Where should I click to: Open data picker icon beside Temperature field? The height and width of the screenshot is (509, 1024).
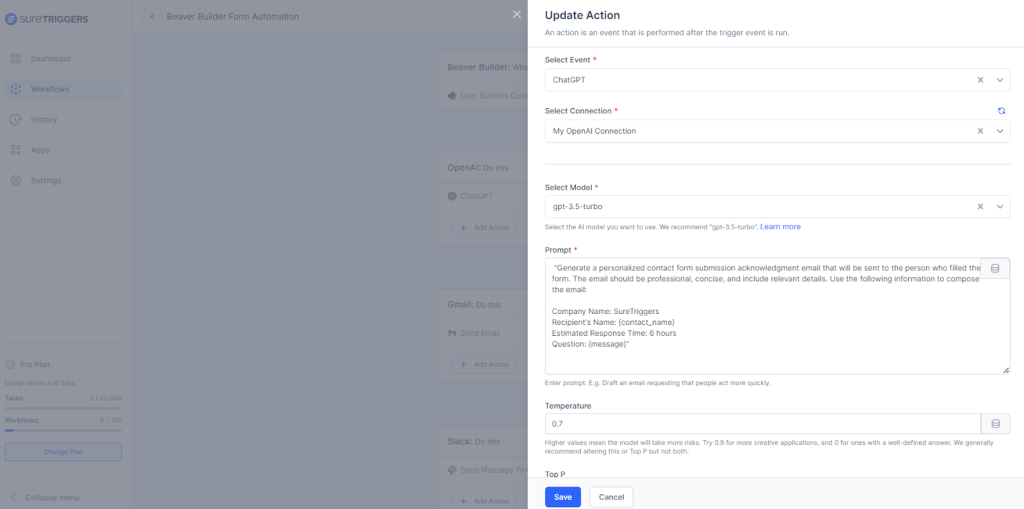click(995, 424)
